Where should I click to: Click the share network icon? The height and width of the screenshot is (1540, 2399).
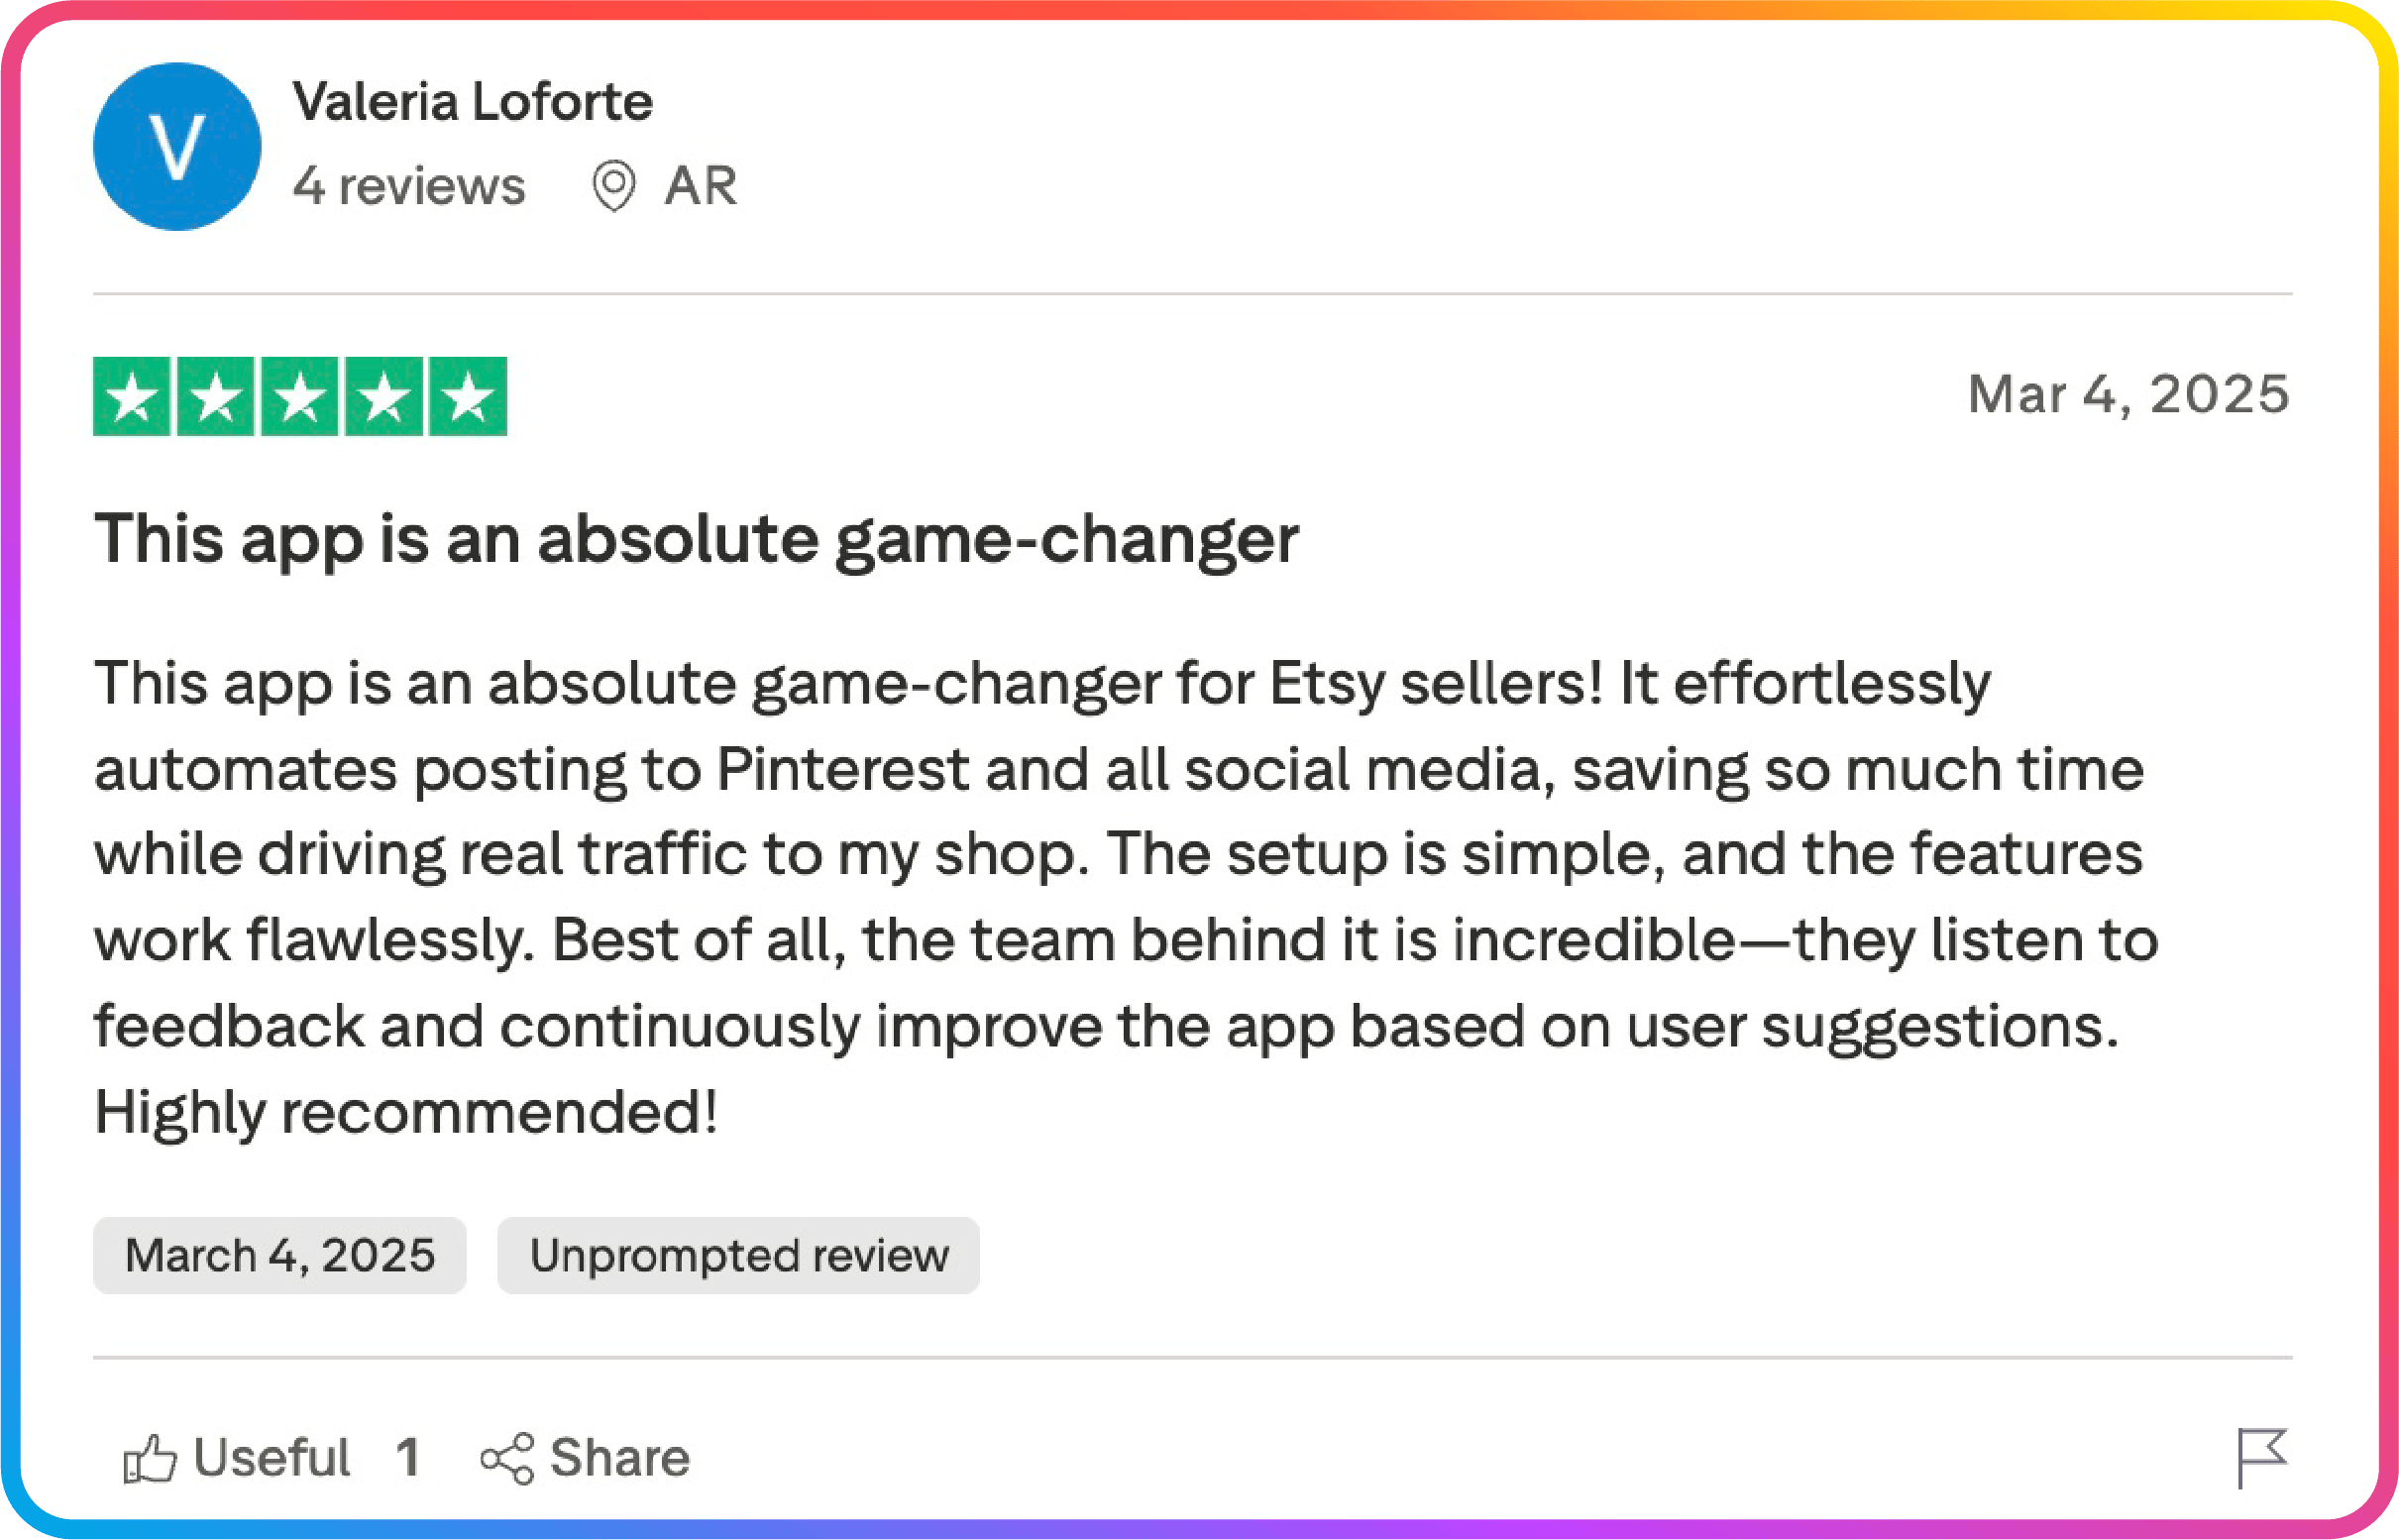(x=507, y=1459)
